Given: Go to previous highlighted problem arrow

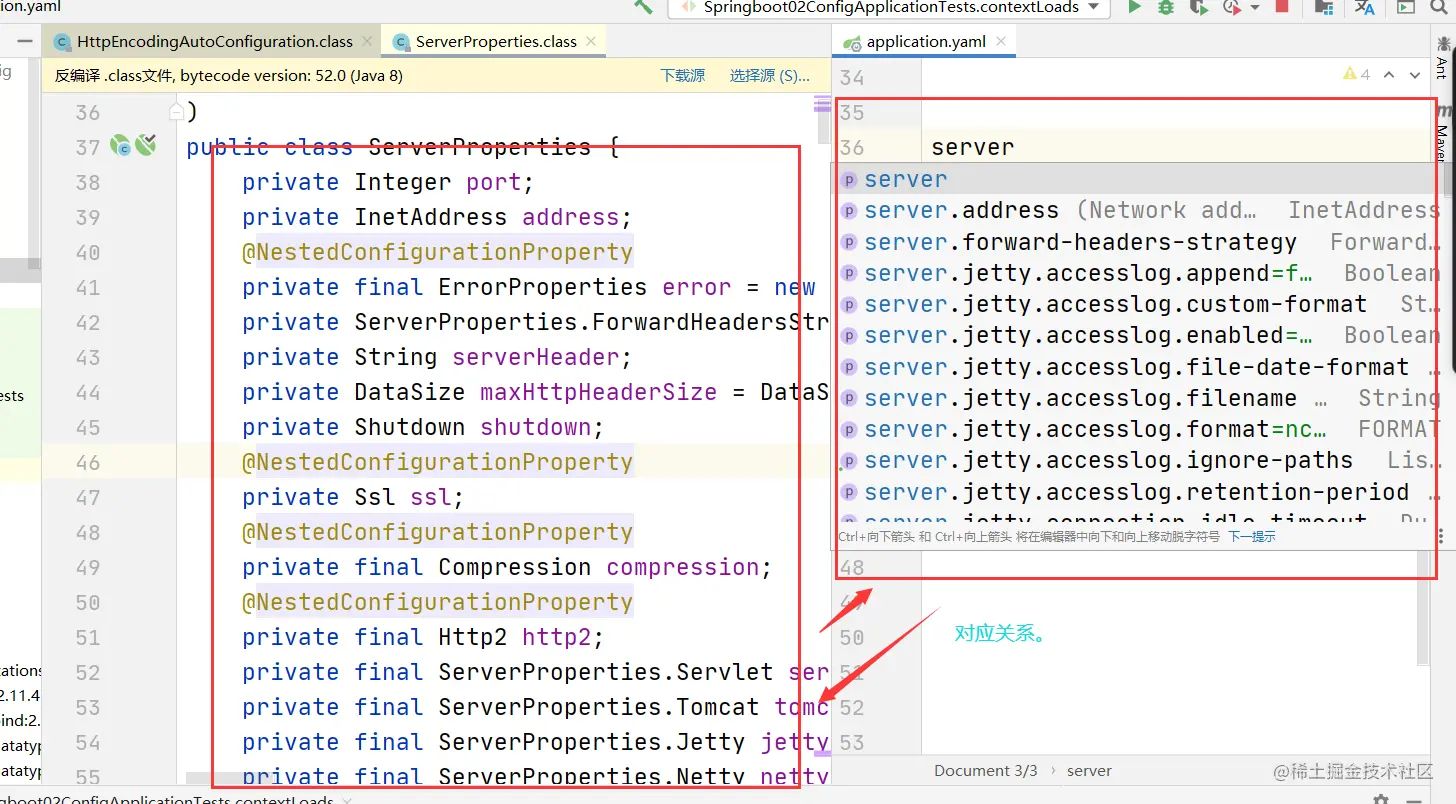Looking at the screenshot, I should (x=1390, y=75).
